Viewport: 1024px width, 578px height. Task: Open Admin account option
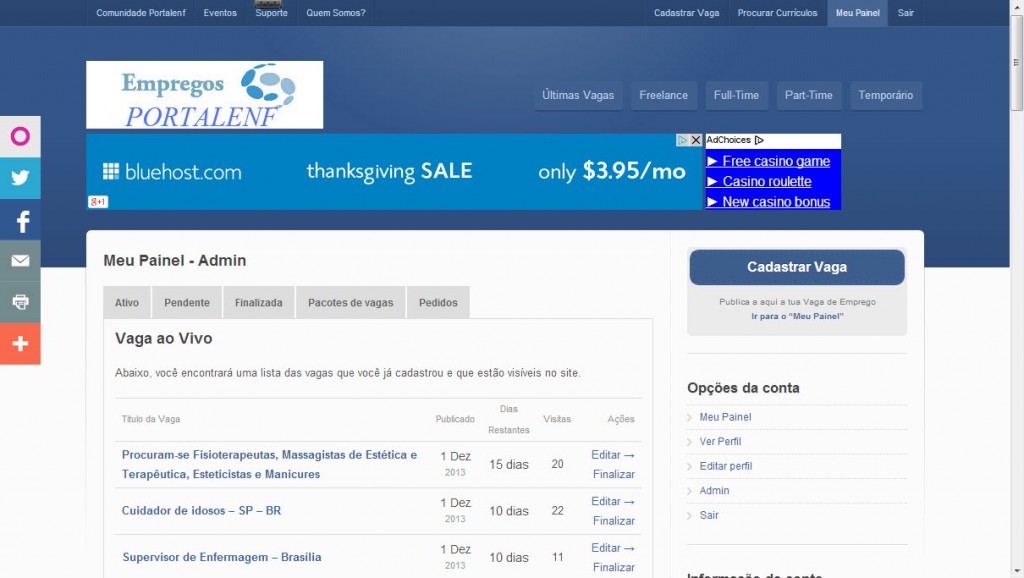[714, 490]
